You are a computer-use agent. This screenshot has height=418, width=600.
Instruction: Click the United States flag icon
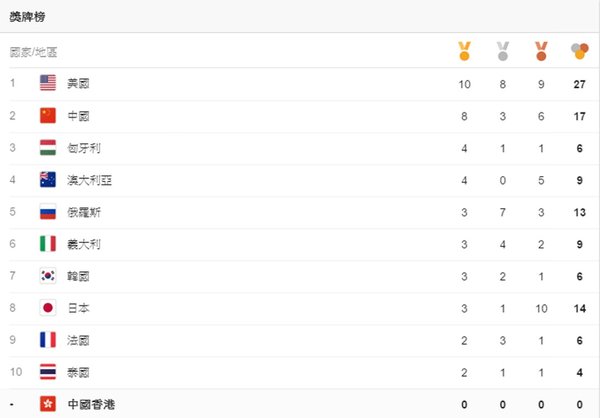pos(48,83)
